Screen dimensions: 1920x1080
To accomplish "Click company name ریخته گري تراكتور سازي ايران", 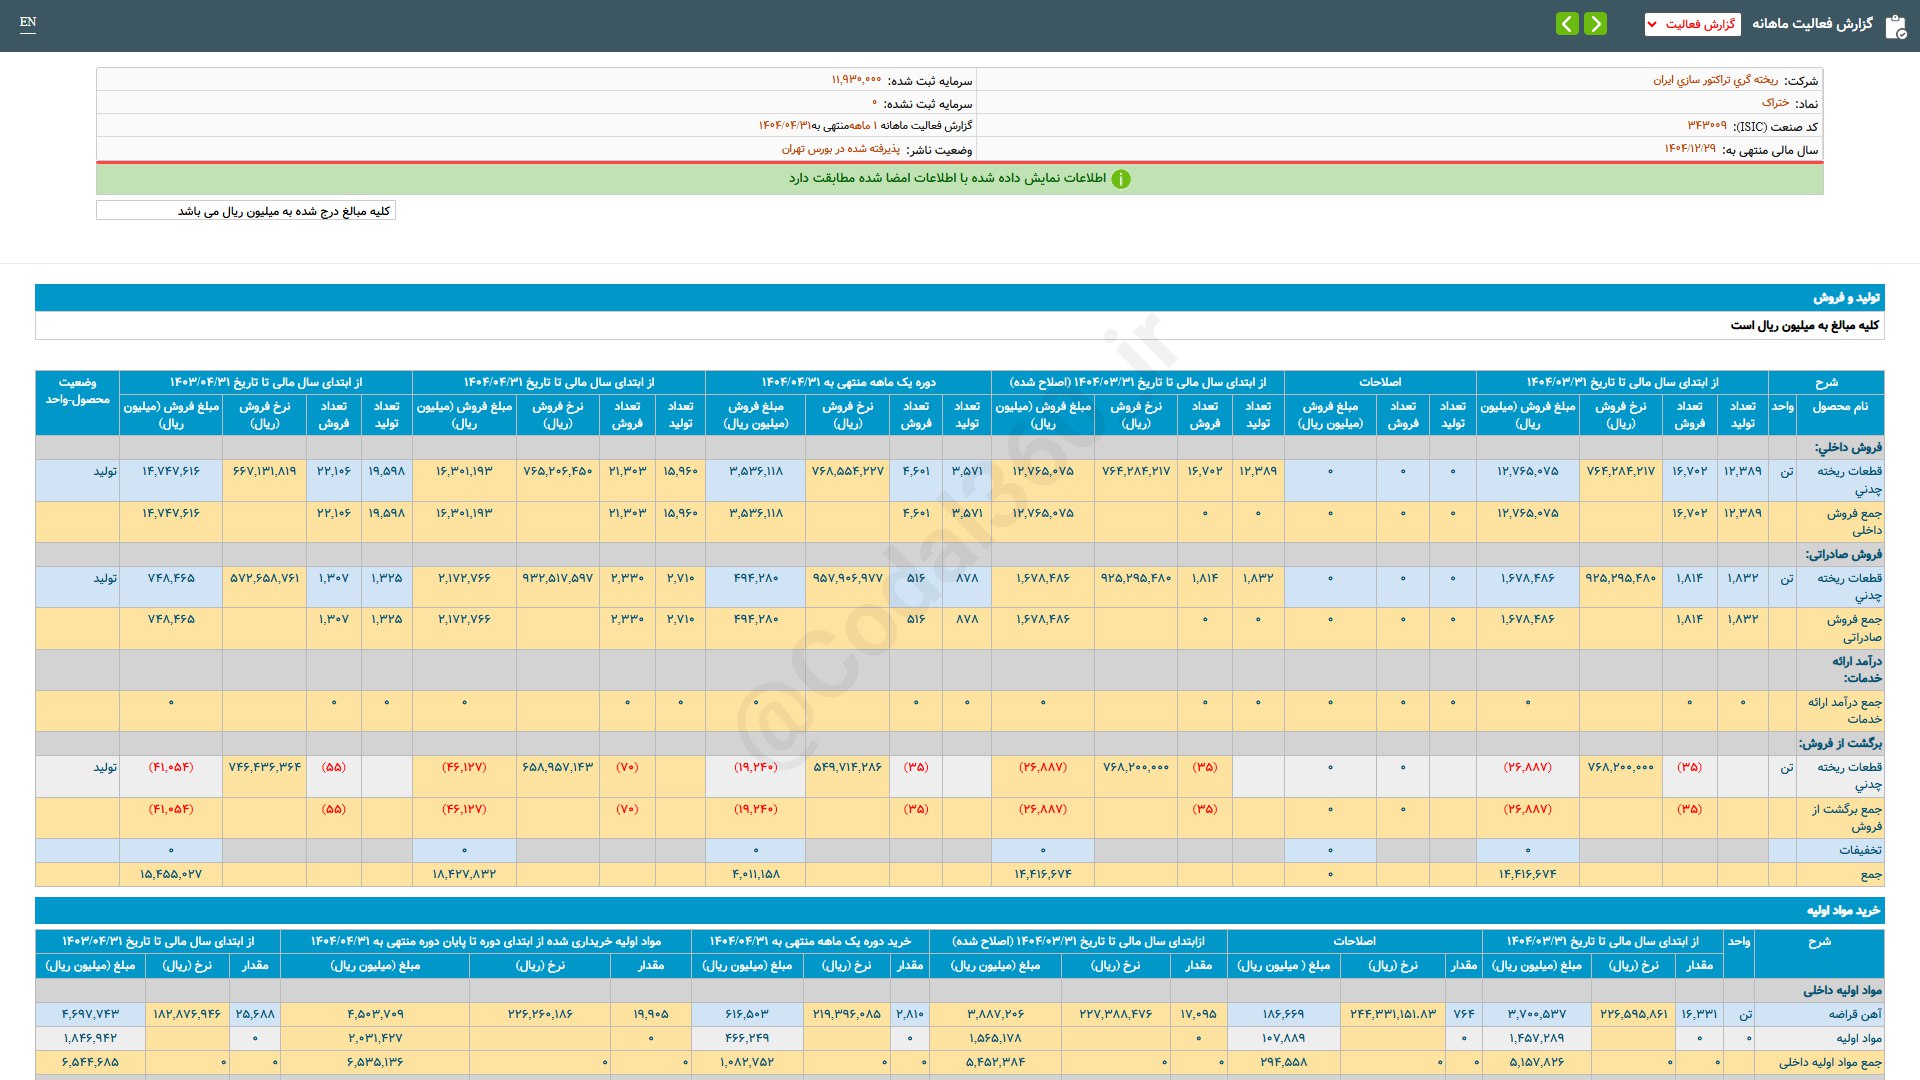I will click(1715, 80).
